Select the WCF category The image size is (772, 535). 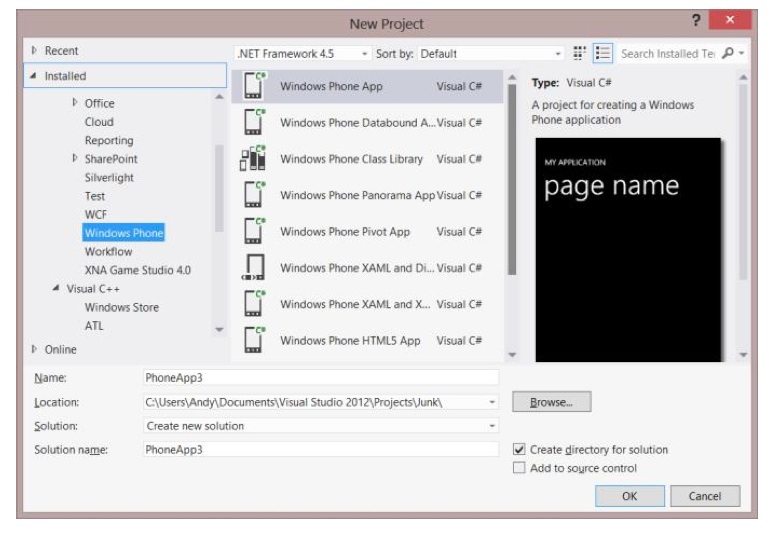pos(96,215)
